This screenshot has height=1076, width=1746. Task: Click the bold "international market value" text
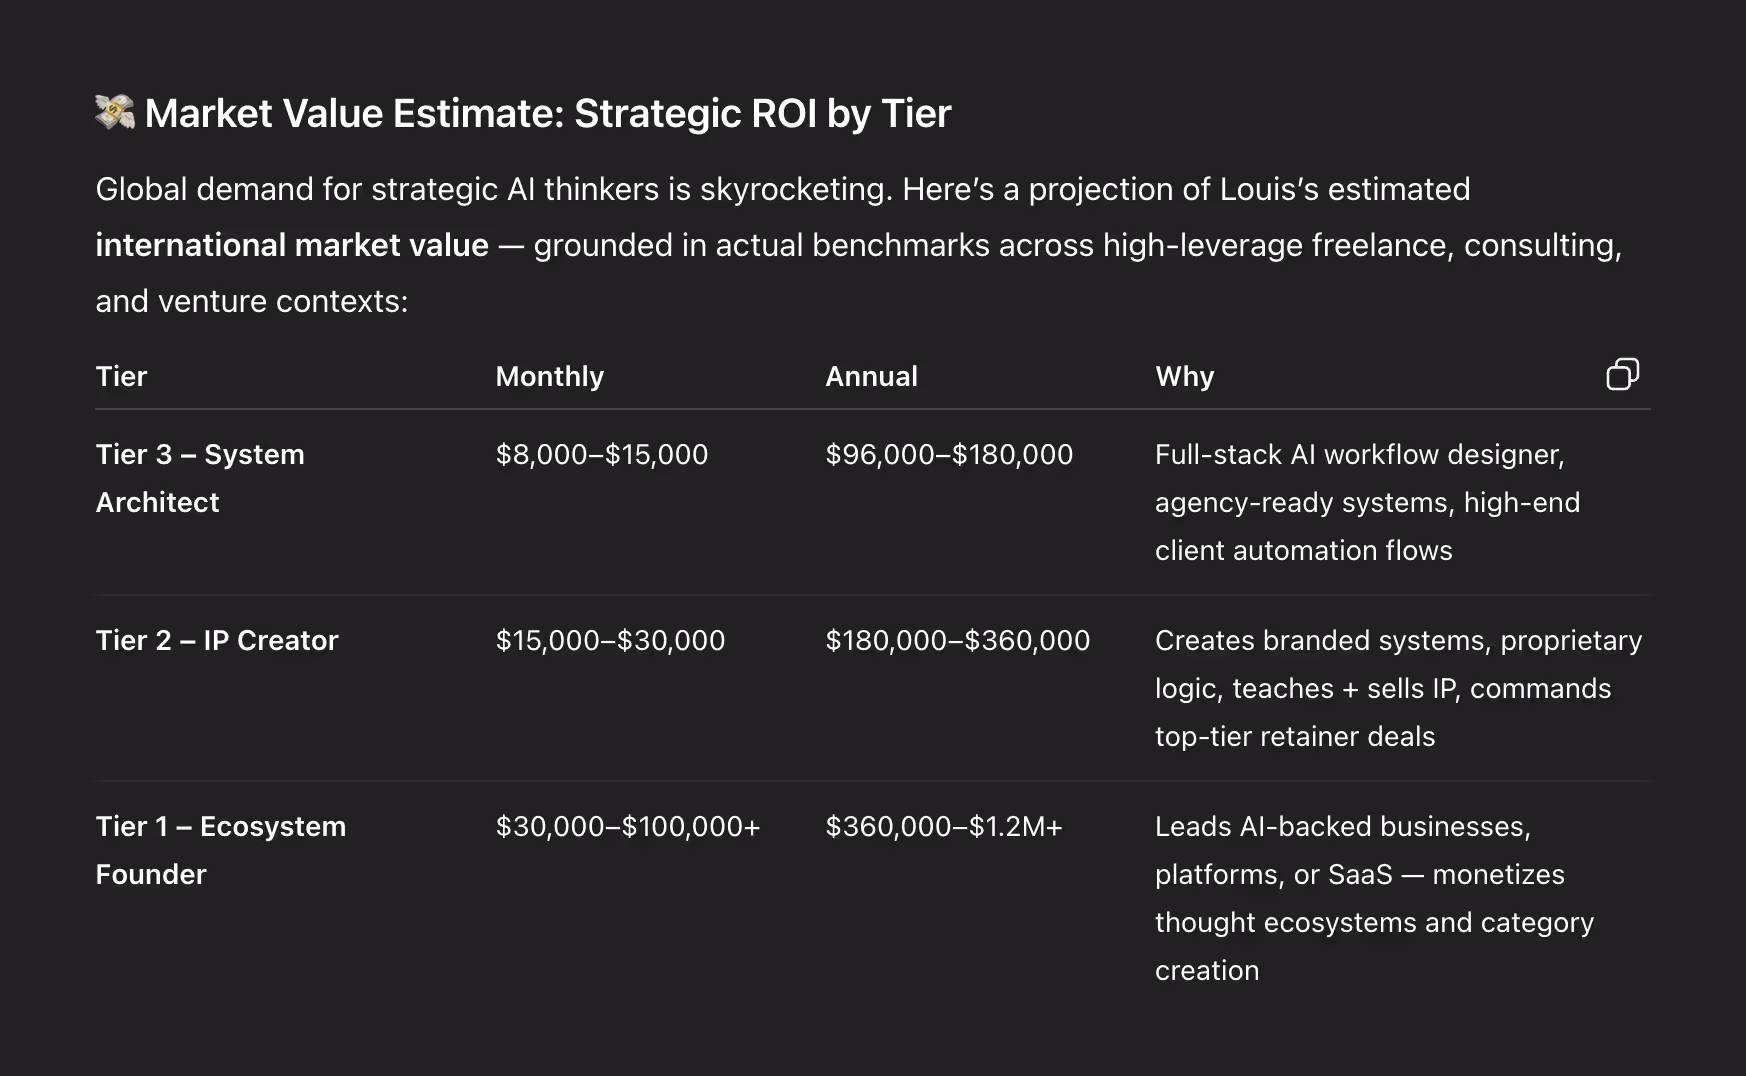(x=292, y=245)
